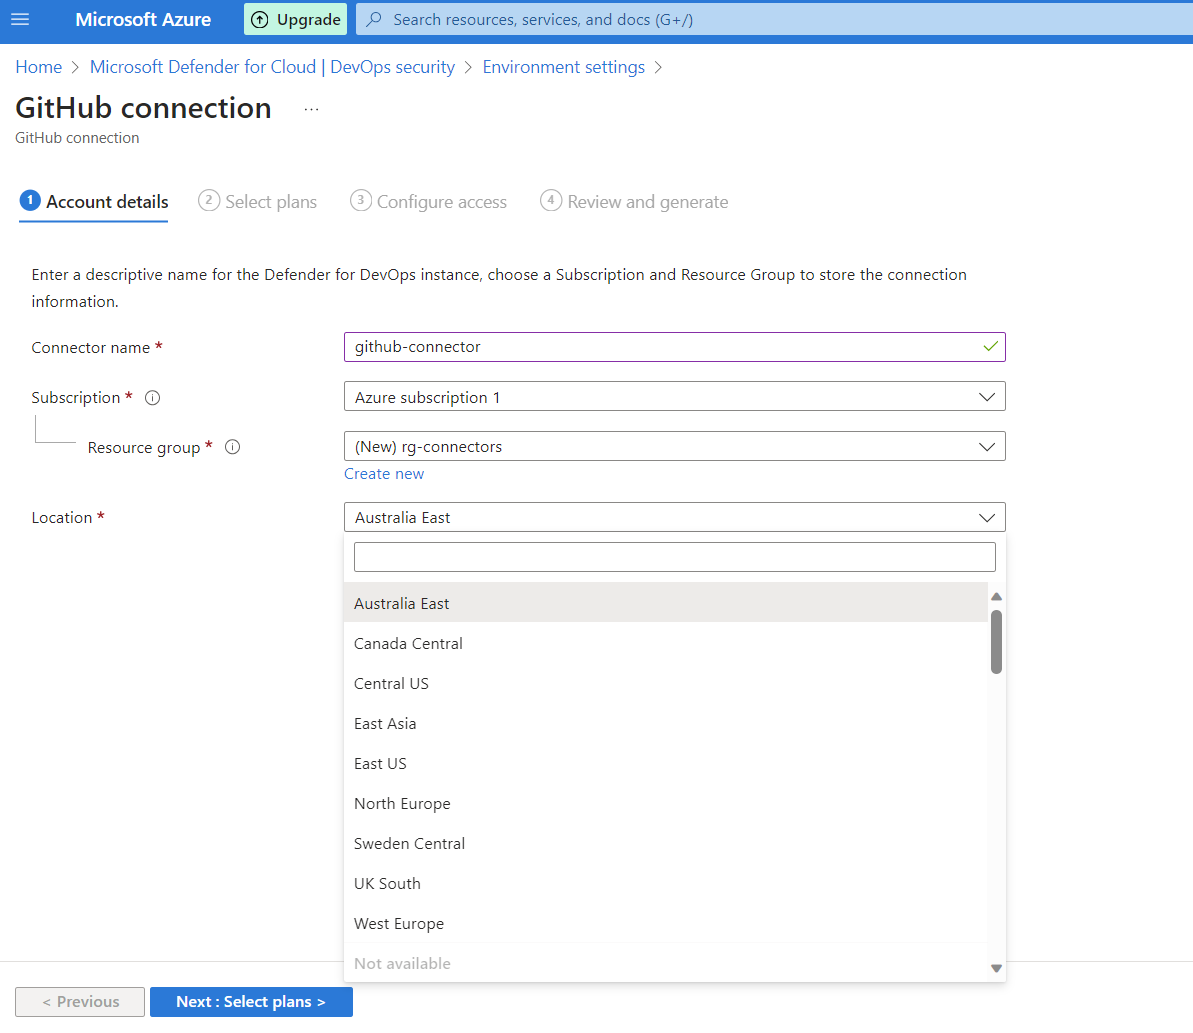Click the Create new resource group link
1193x1033 pixels.
point(384,474)
